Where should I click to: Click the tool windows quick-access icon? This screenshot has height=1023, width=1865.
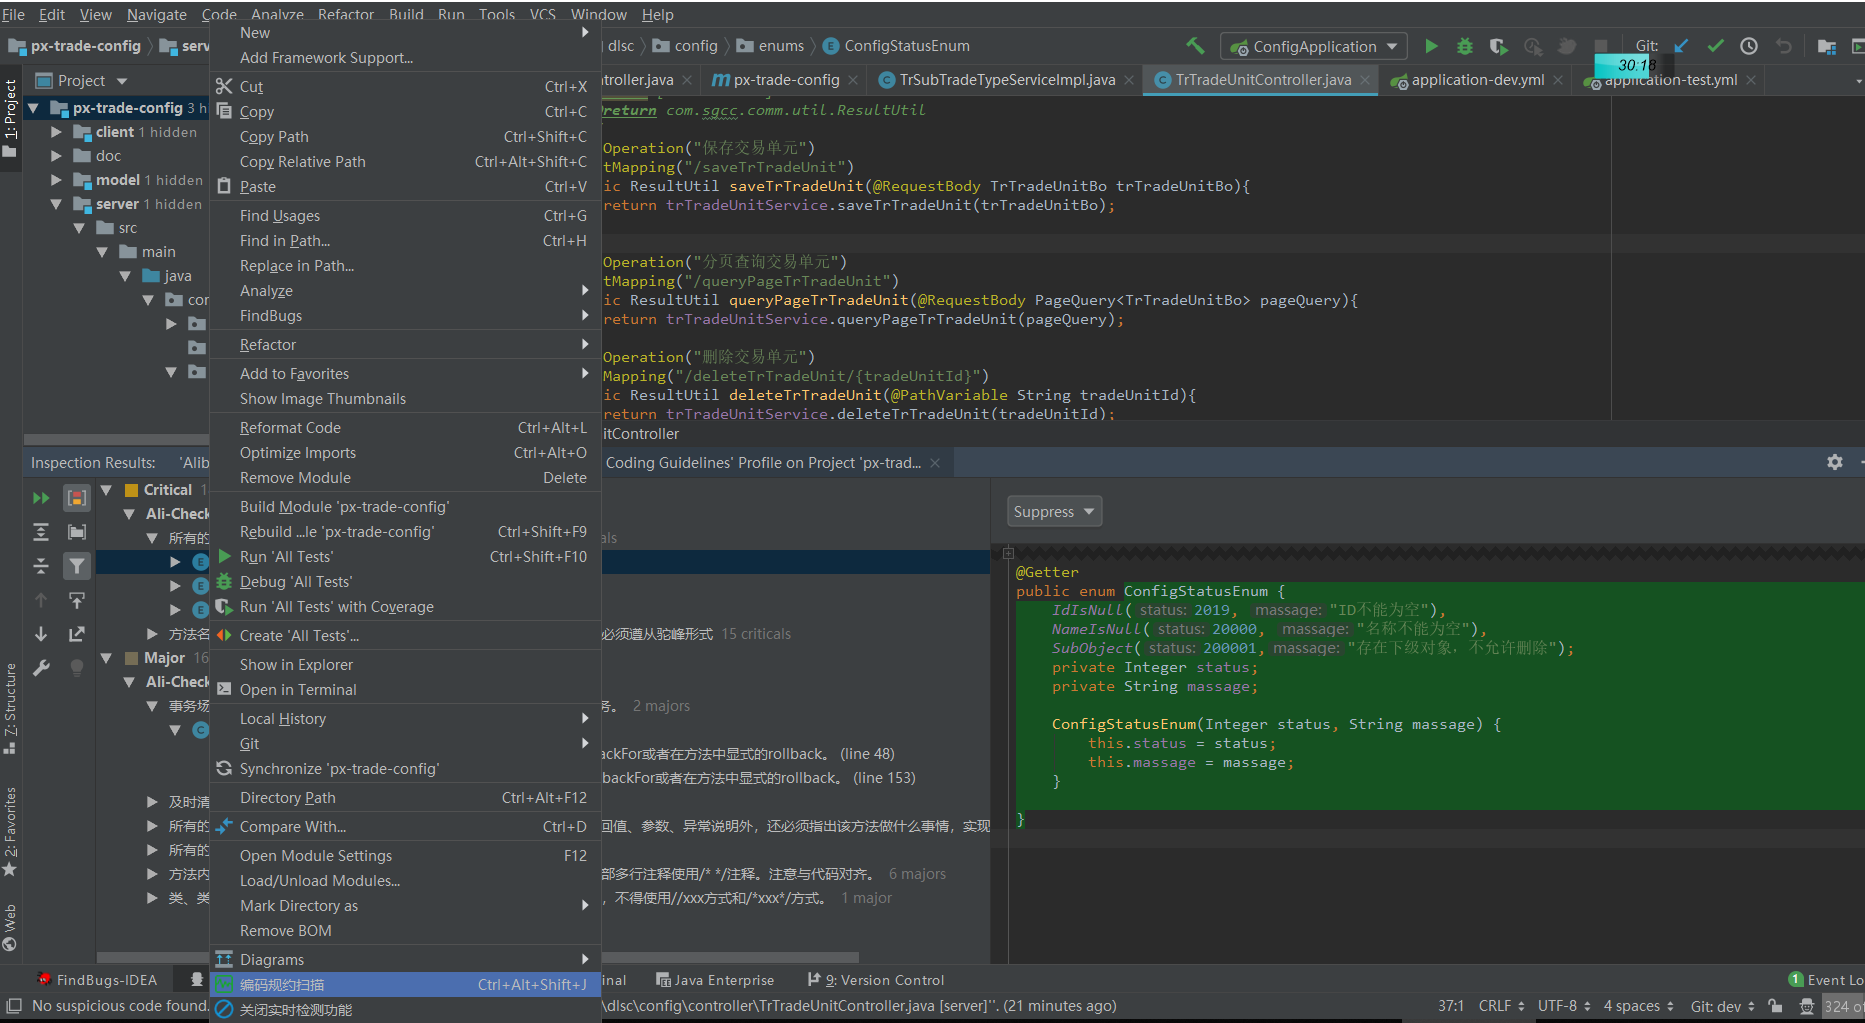coord(14,1006)
